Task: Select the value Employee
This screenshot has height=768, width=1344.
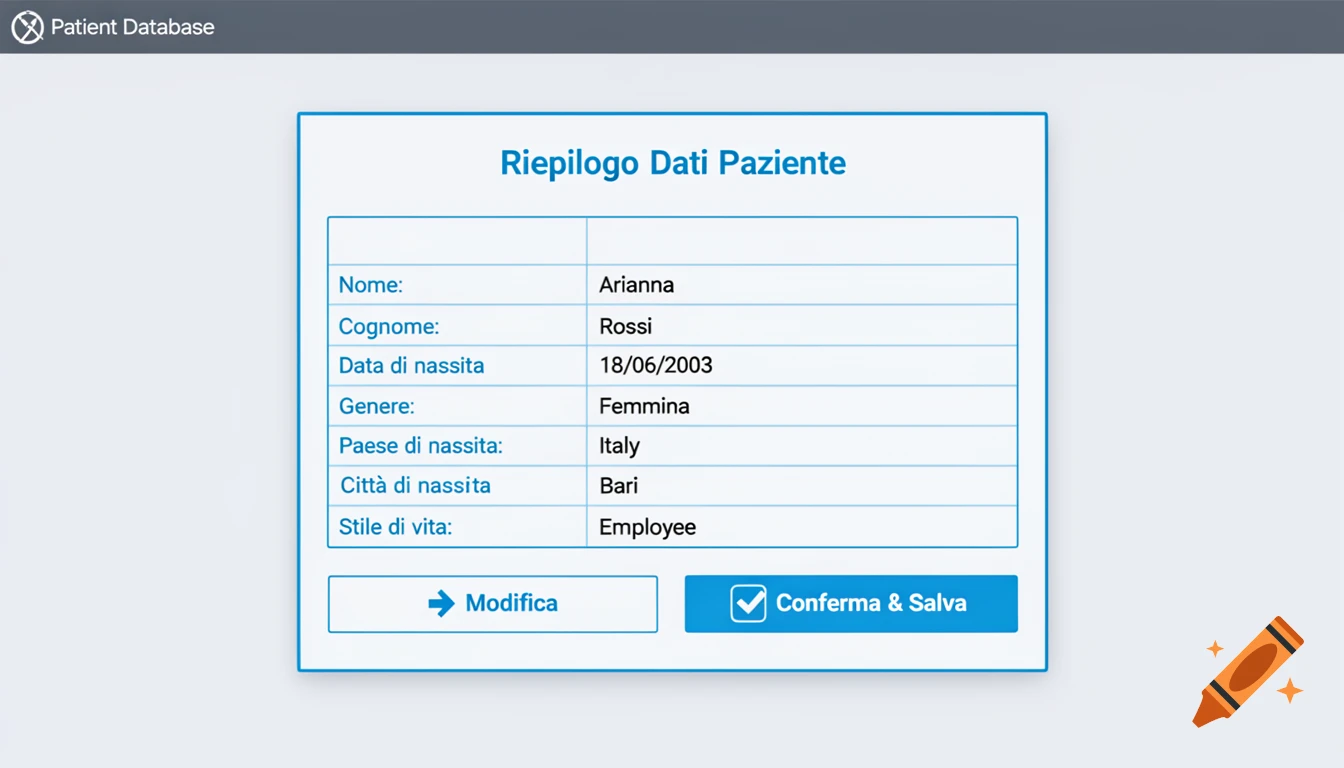Action: (648, 527)
